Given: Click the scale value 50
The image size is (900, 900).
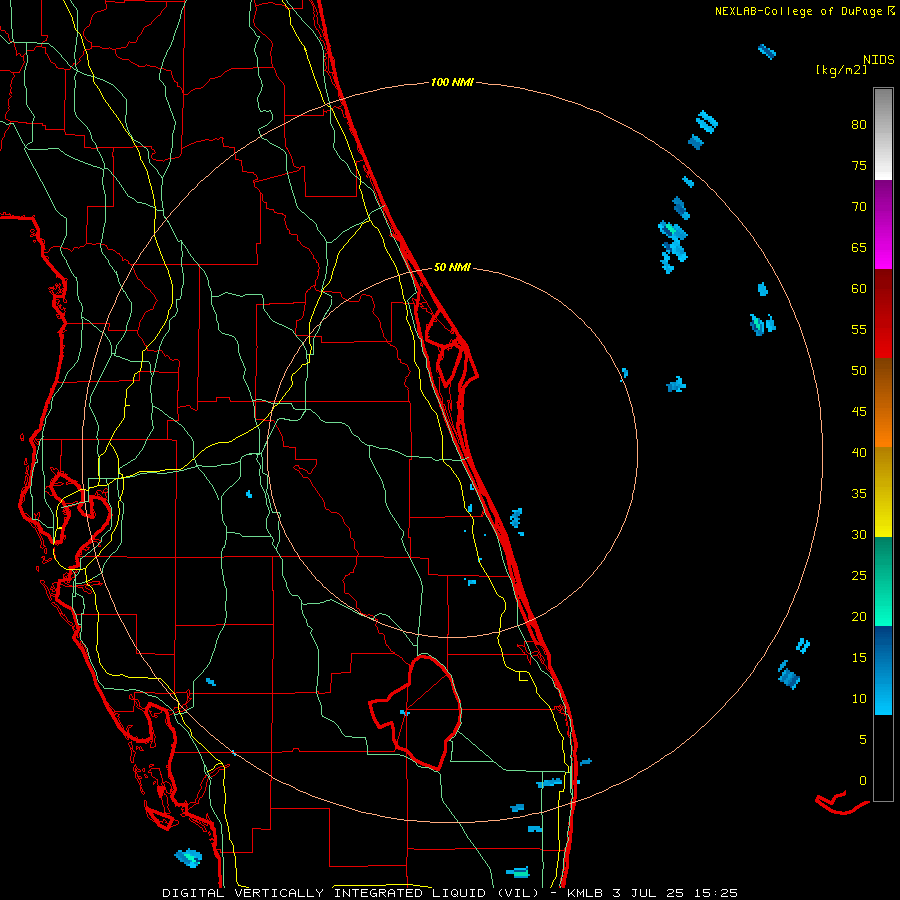Looking at the screenshot, I should point(859,371).
